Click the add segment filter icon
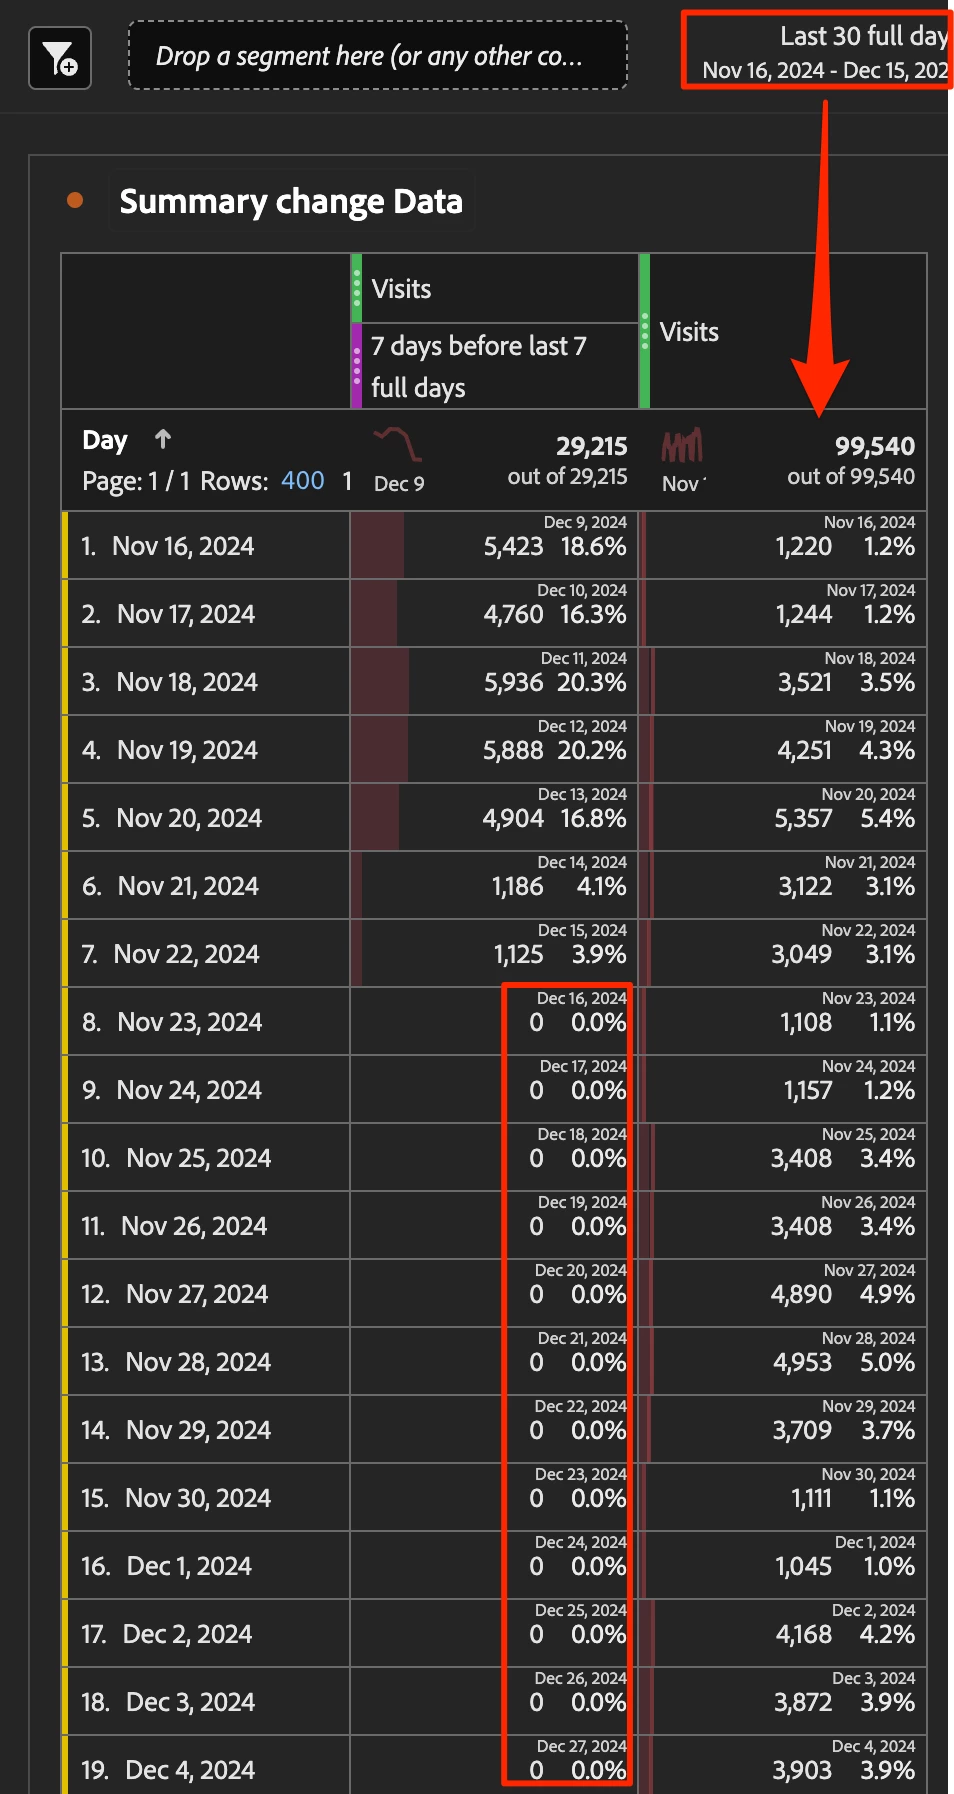 click(60, 58)
